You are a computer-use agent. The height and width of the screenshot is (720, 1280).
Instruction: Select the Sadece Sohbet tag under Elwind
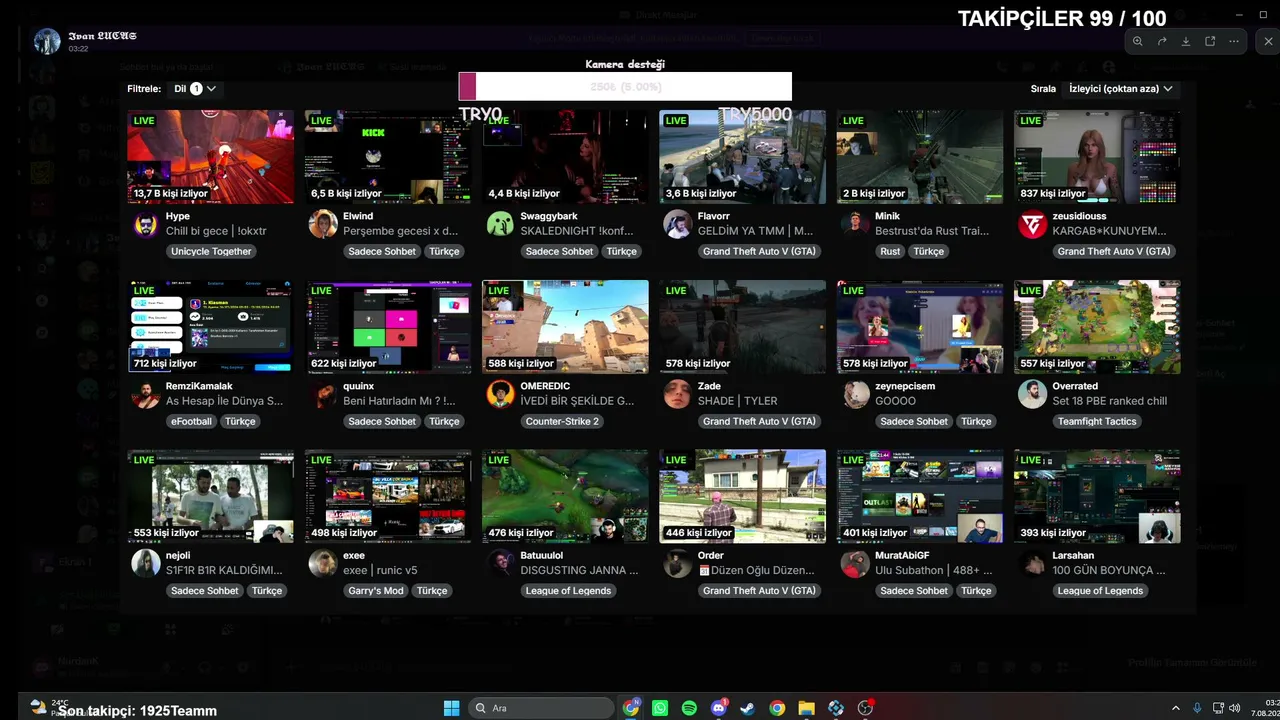(382, 252)
